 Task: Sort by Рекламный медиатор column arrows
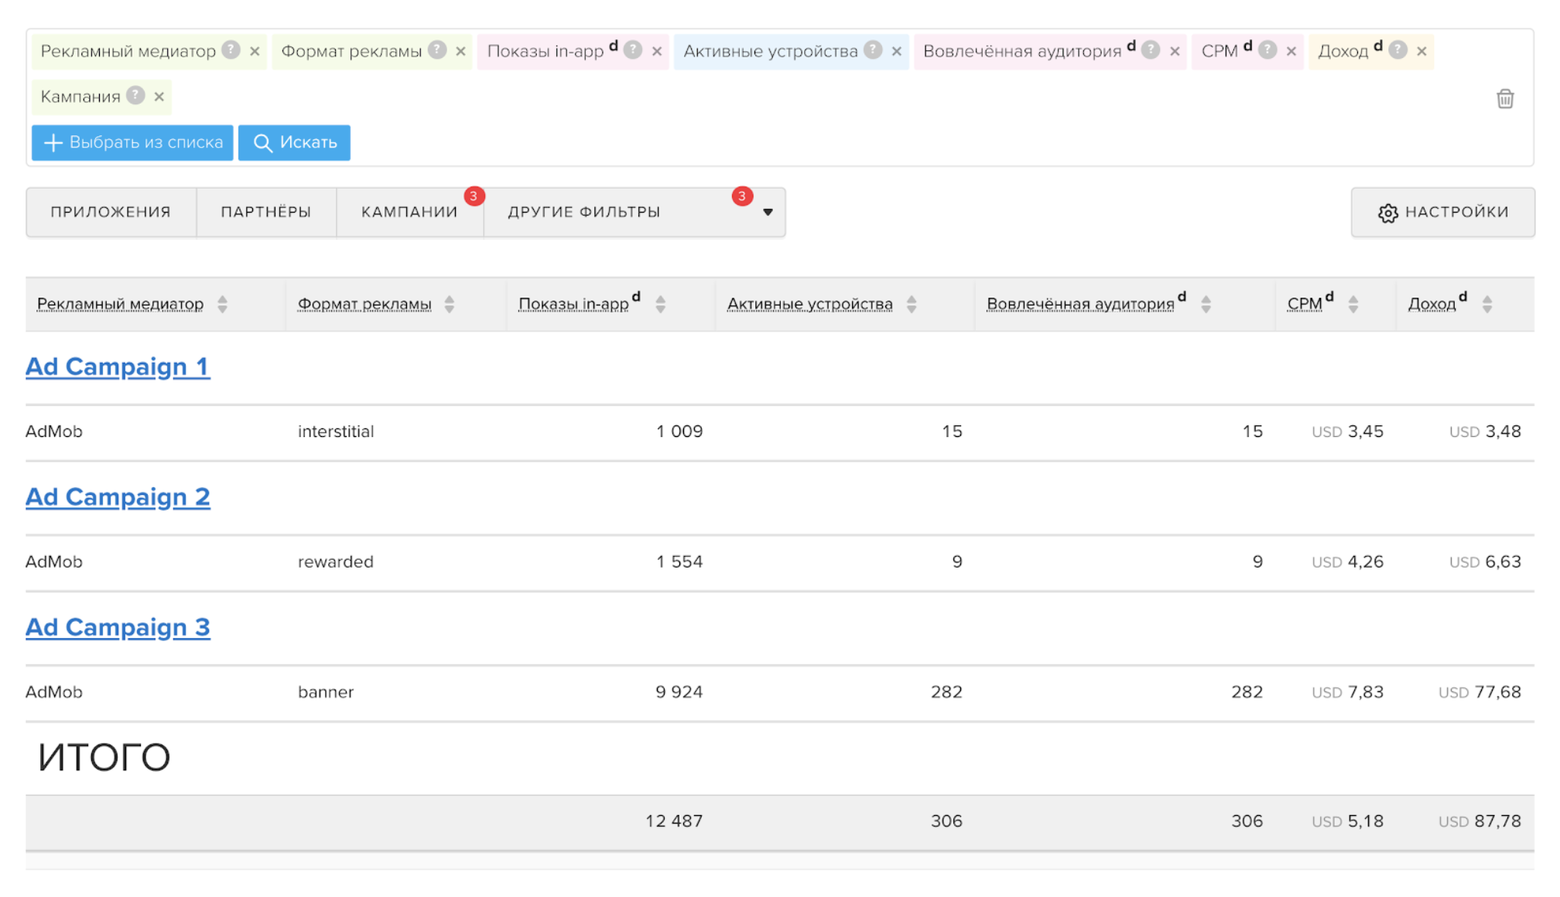pos(223,304)
